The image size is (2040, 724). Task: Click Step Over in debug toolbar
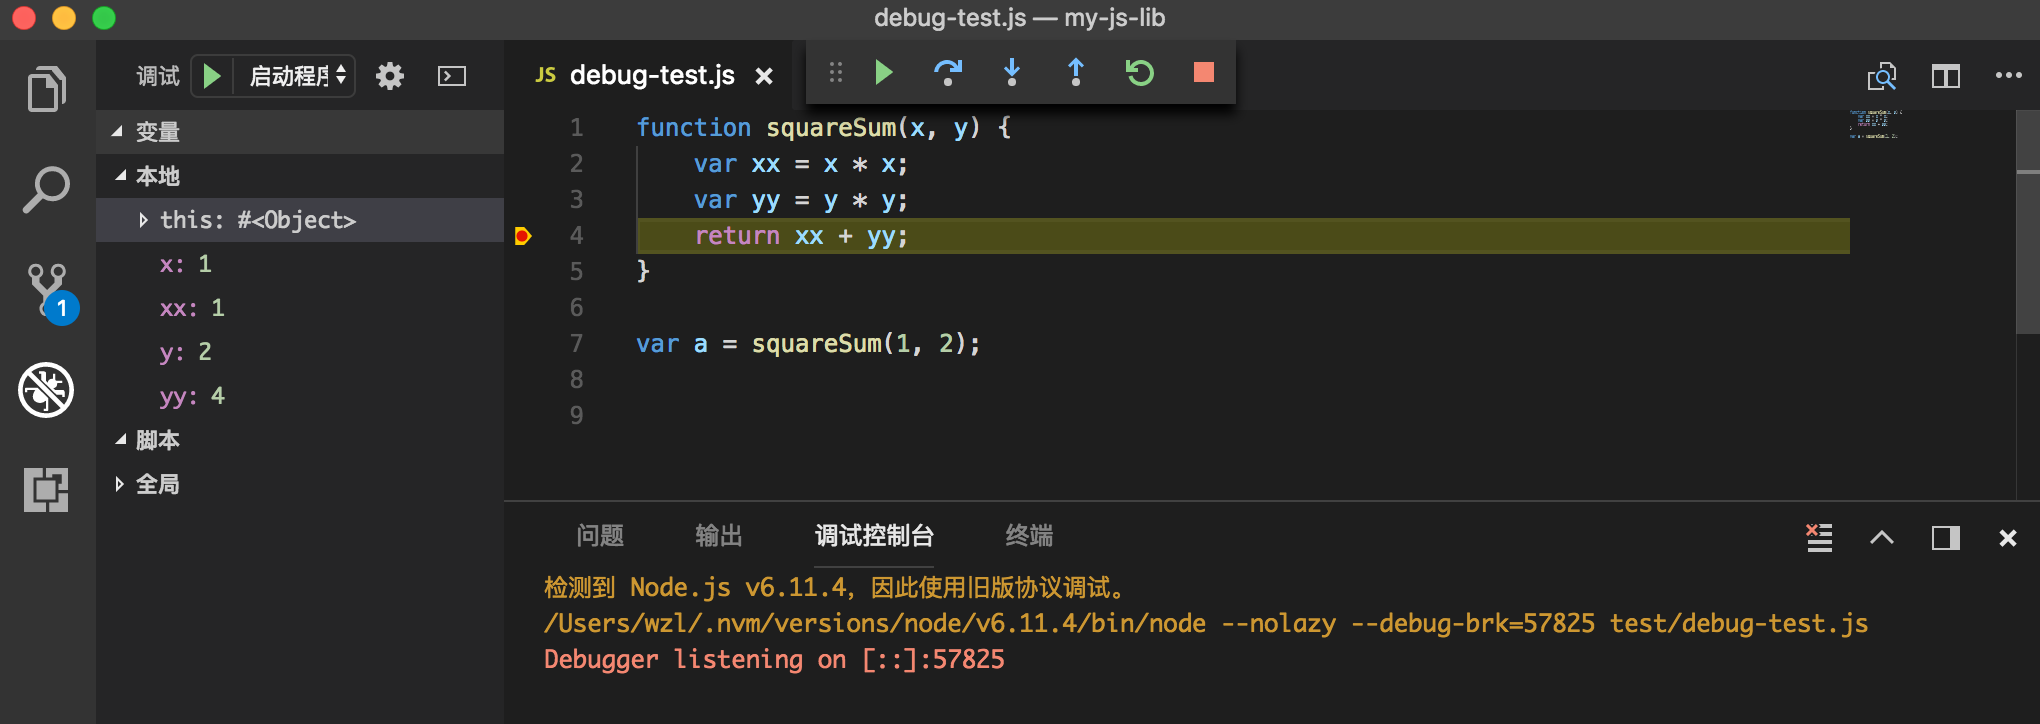pyautogui.click(x=947, y=72)
